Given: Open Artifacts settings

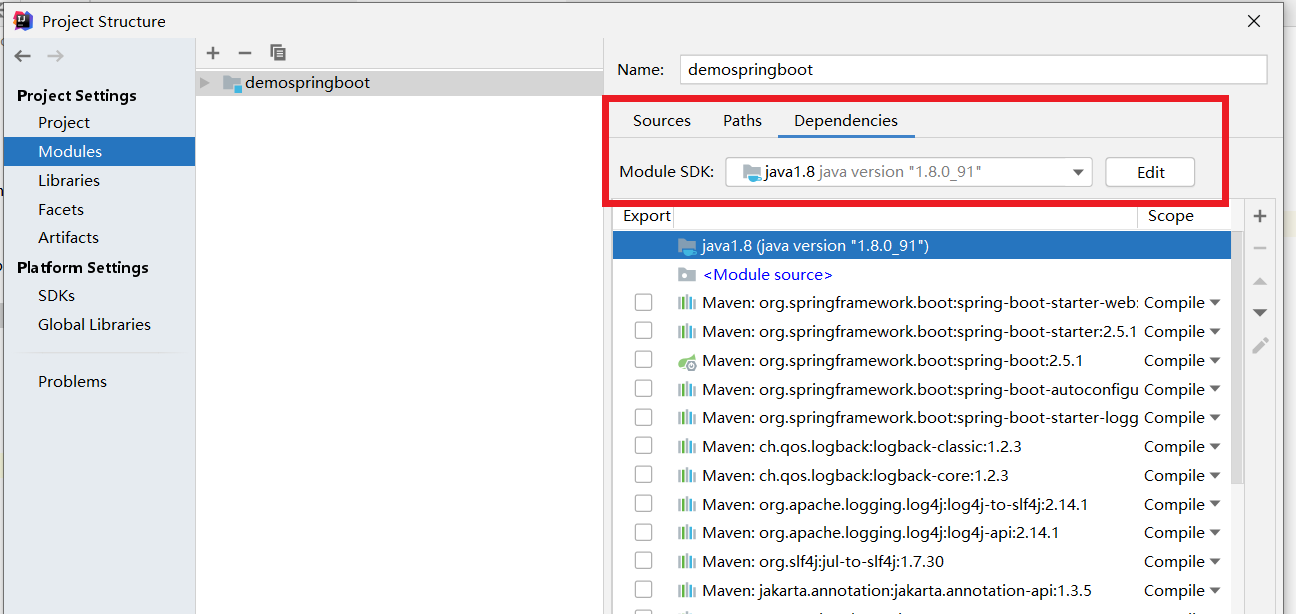Looking at the screenshot, I should coord(68,237).
